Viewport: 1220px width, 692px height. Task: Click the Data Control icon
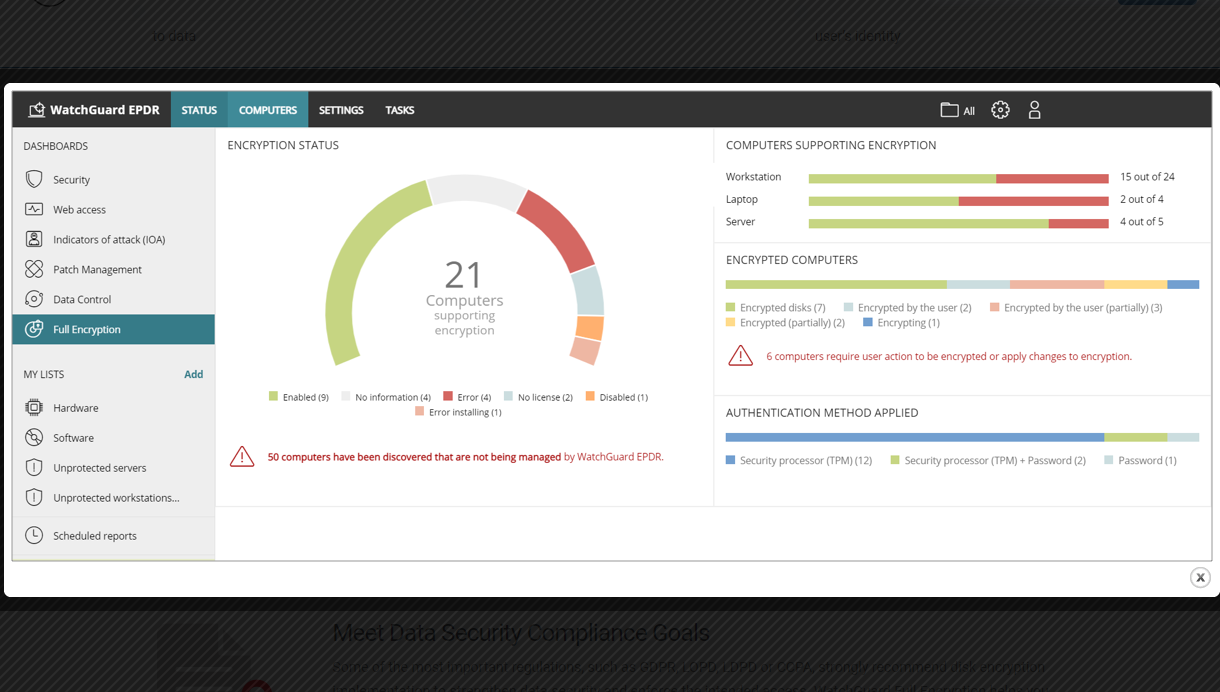point(34,299)
